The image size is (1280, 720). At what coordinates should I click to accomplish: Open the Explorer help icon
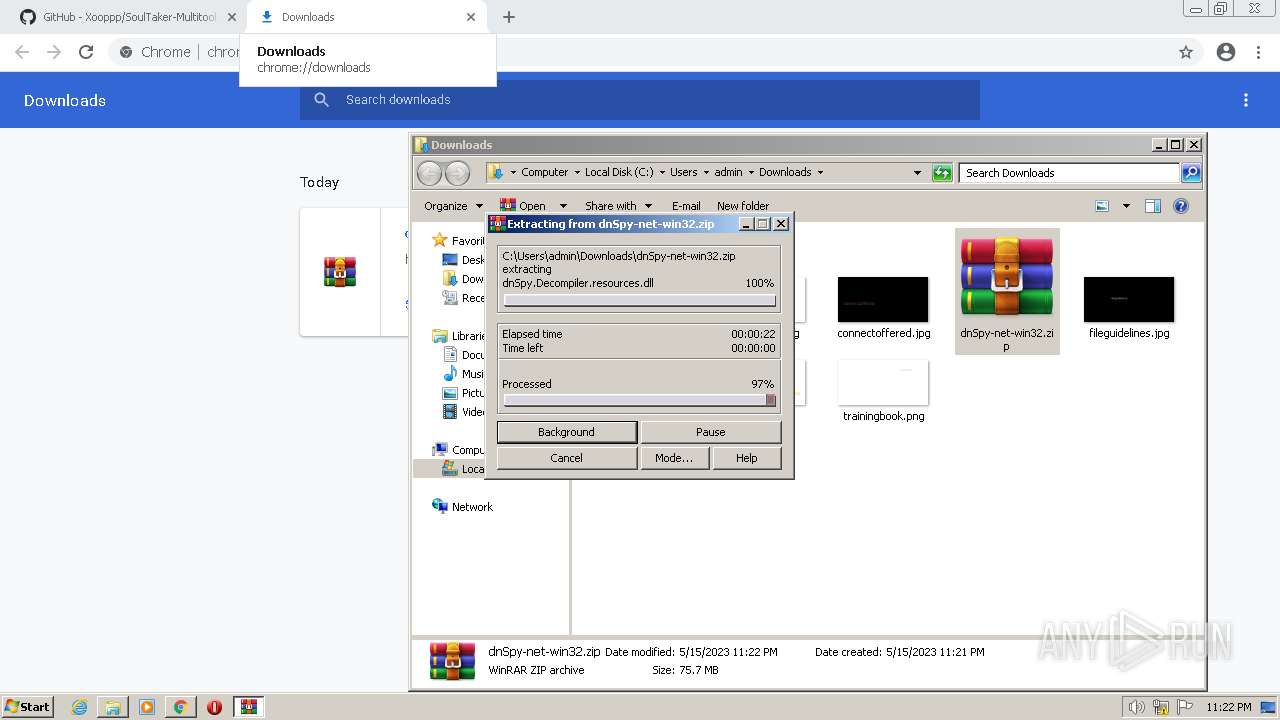point(1181,206)
